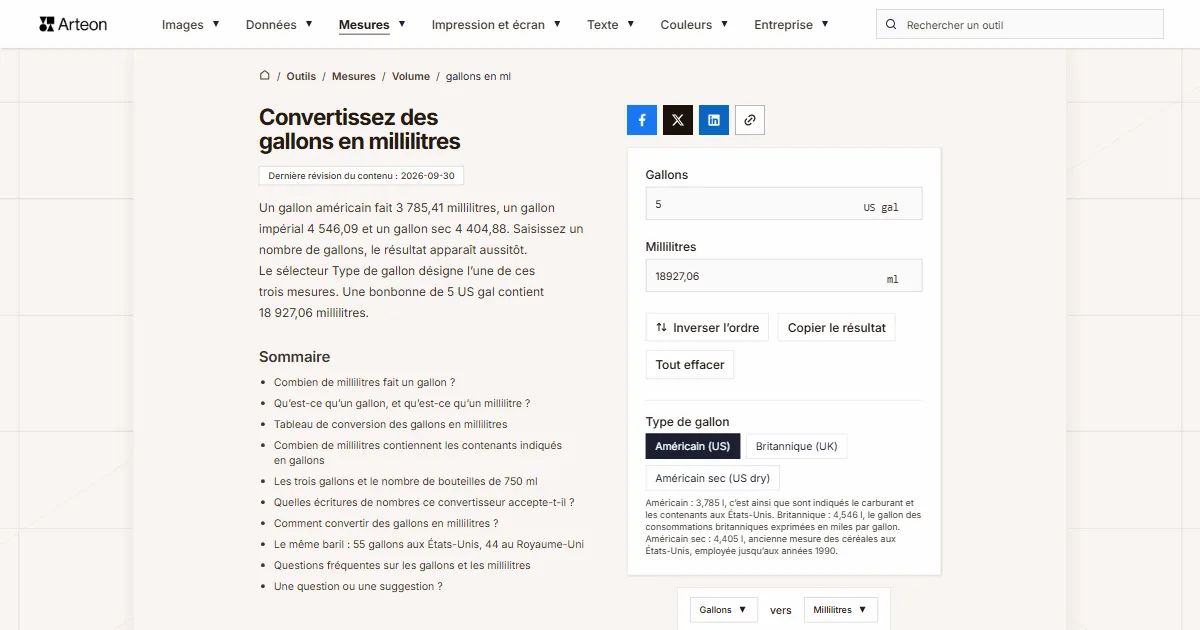The height and width of the screenshot is (630, 1200).
Task: Click Tout effacer button
Action: 690,365
